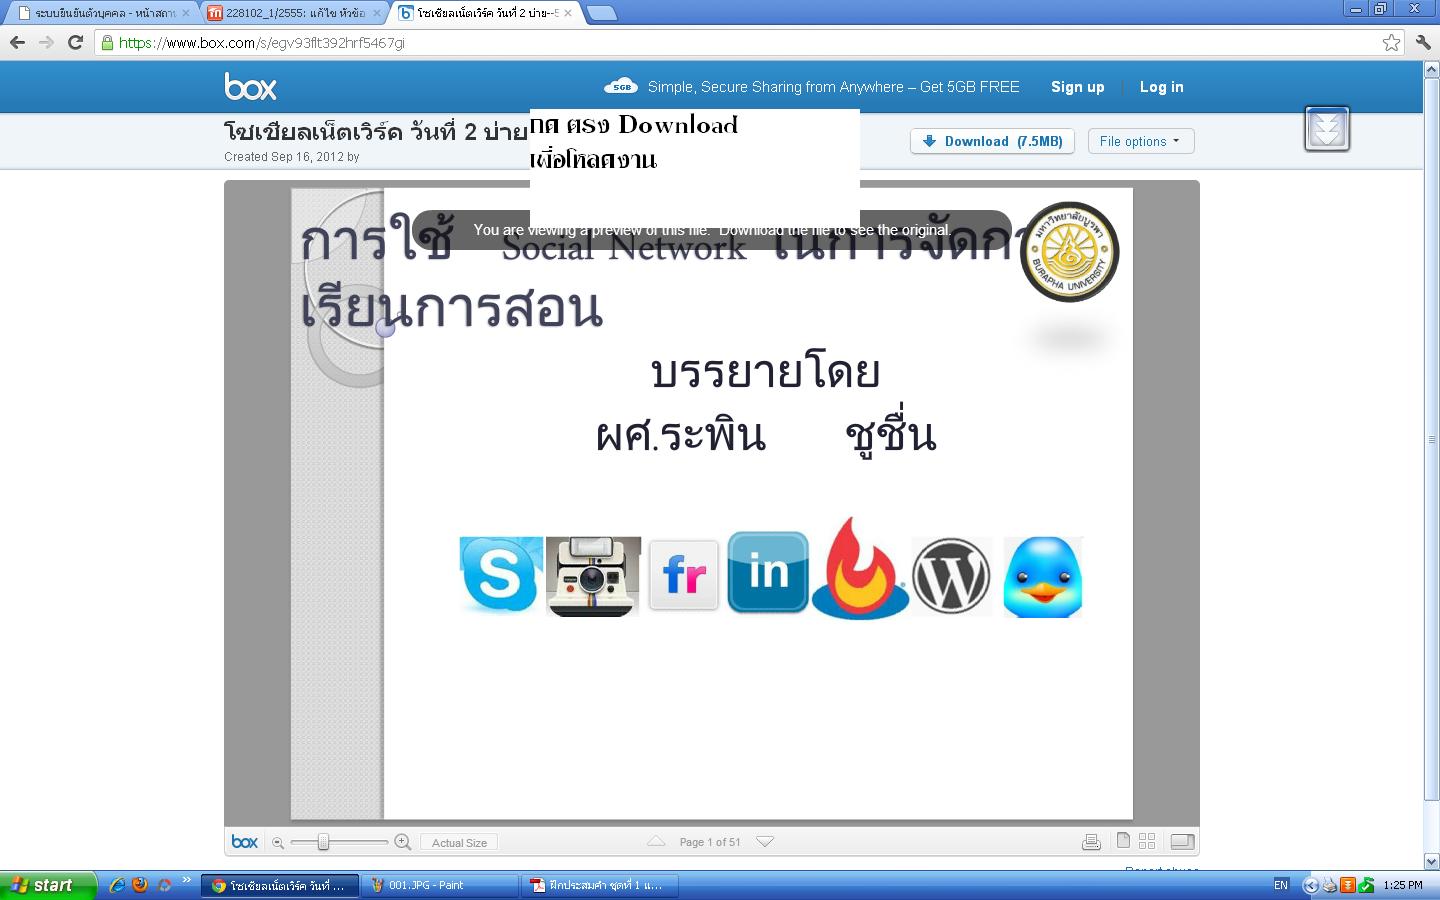Click the Windows Start button
Screen dimensions: 1440x900
48,885
